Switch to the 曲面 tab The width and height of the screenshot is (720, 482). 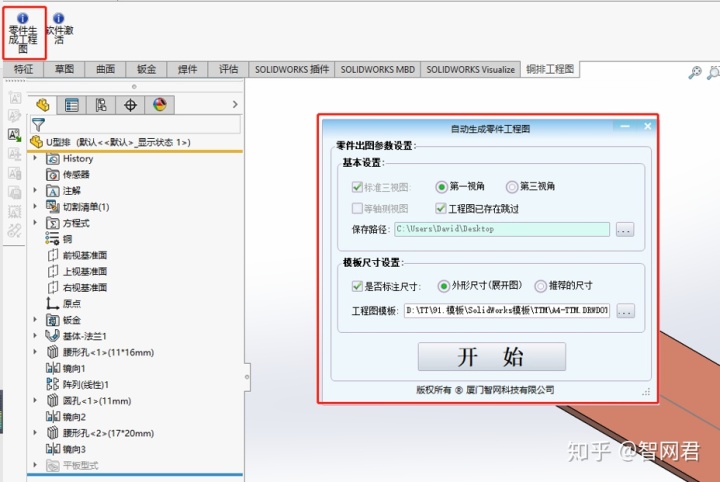click(105, 69)
